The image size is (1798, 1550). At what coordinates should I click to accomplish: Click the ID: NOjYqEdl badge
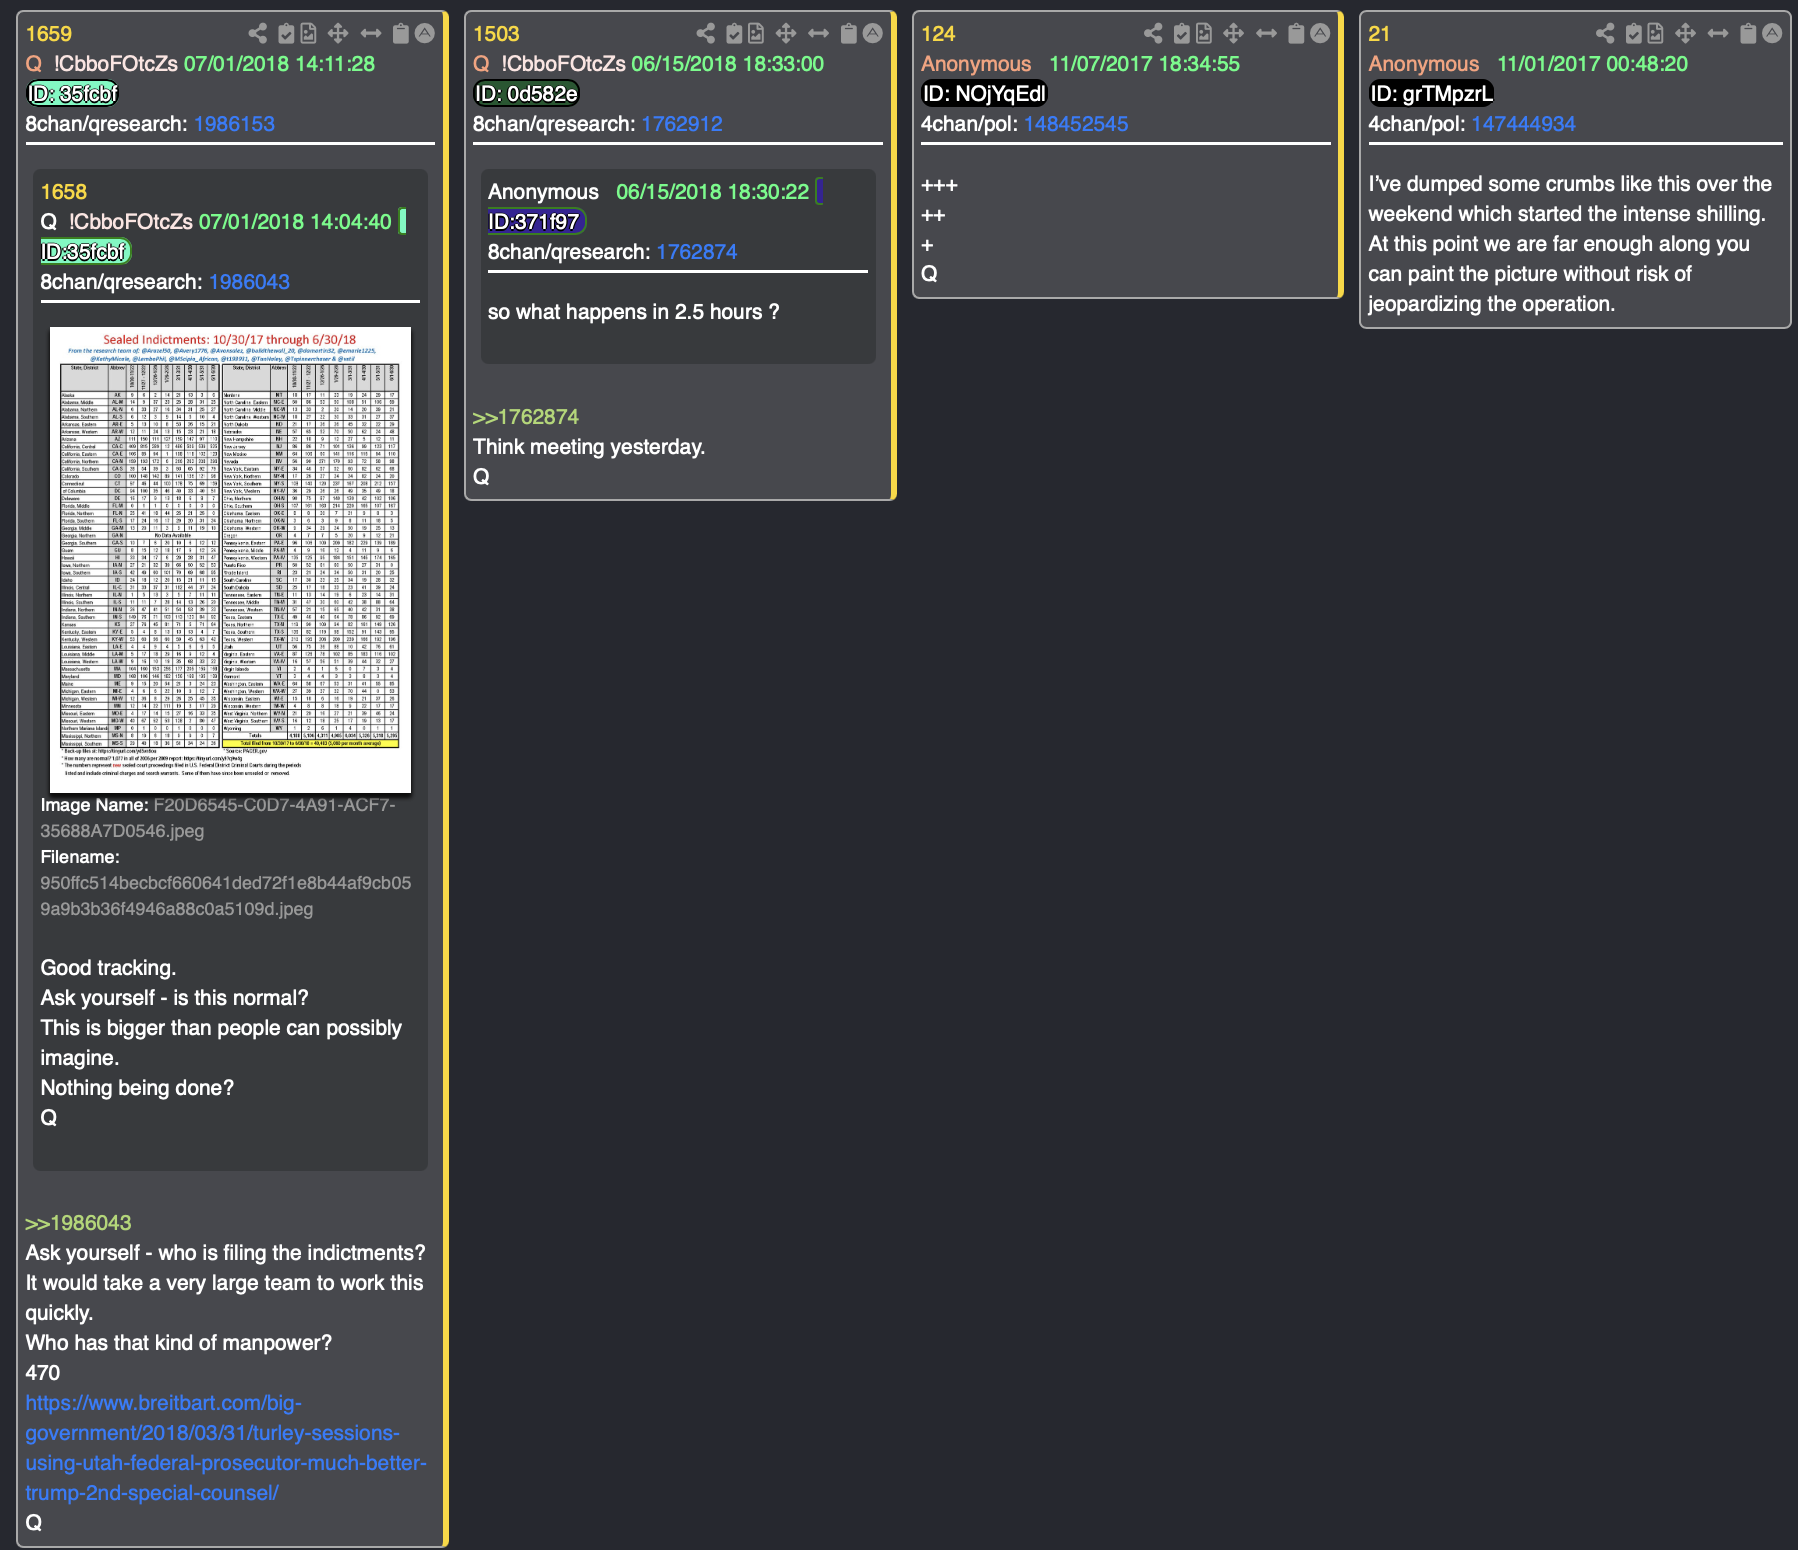click(x=984, y=94)
